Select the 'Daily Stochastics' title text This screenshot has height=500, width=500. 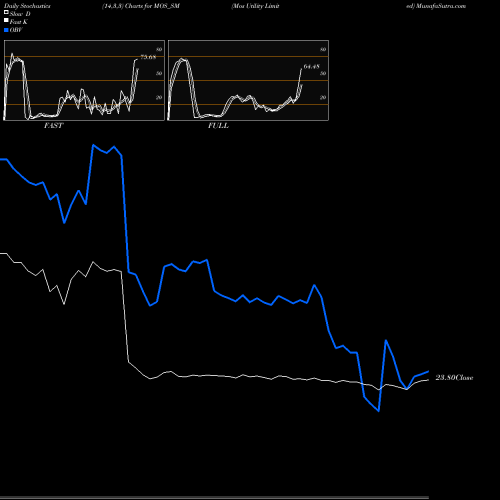pyautogui.click(x=27, y=6)
